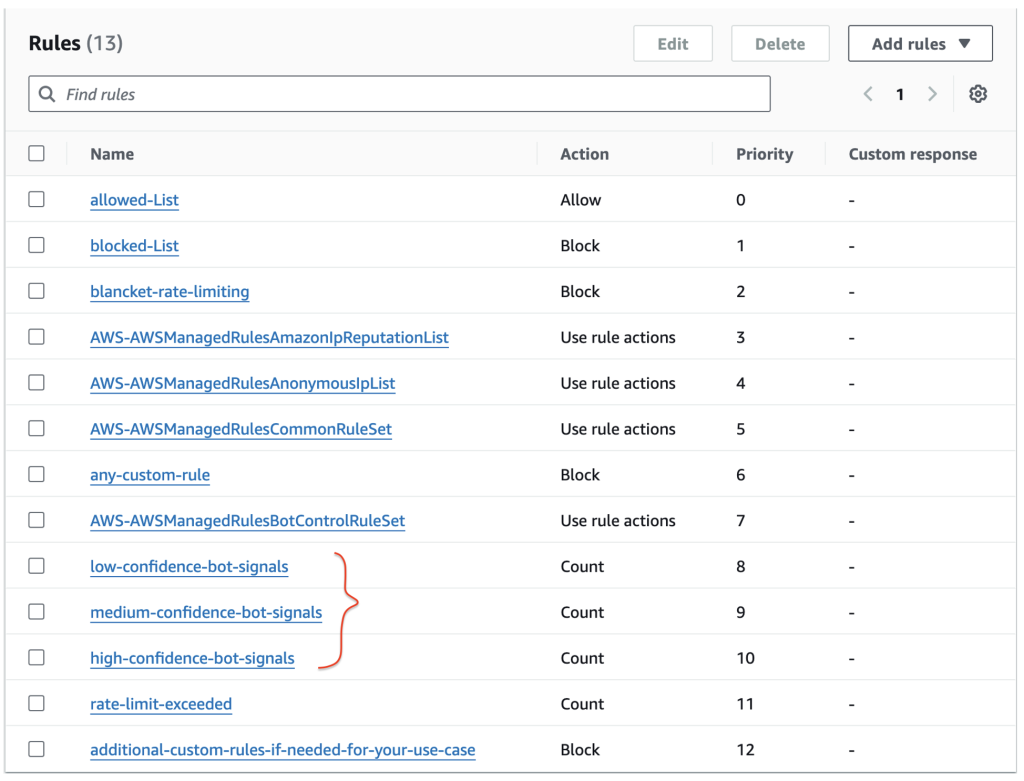Click the previous page chevron
The height and width of the screenshot is (781, 1024).
tap(868, 93)
